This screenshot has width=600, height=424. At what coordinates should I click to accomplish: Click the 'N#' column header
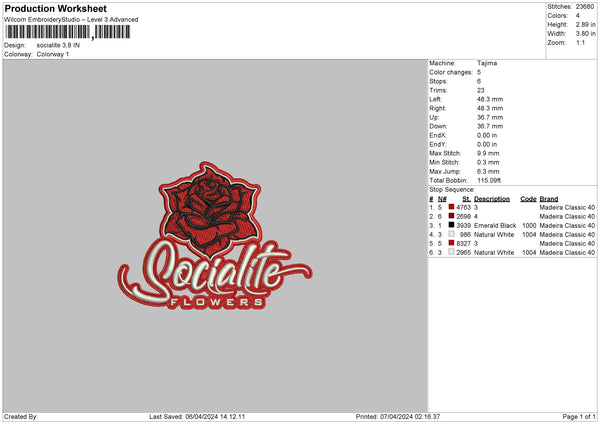442,199
